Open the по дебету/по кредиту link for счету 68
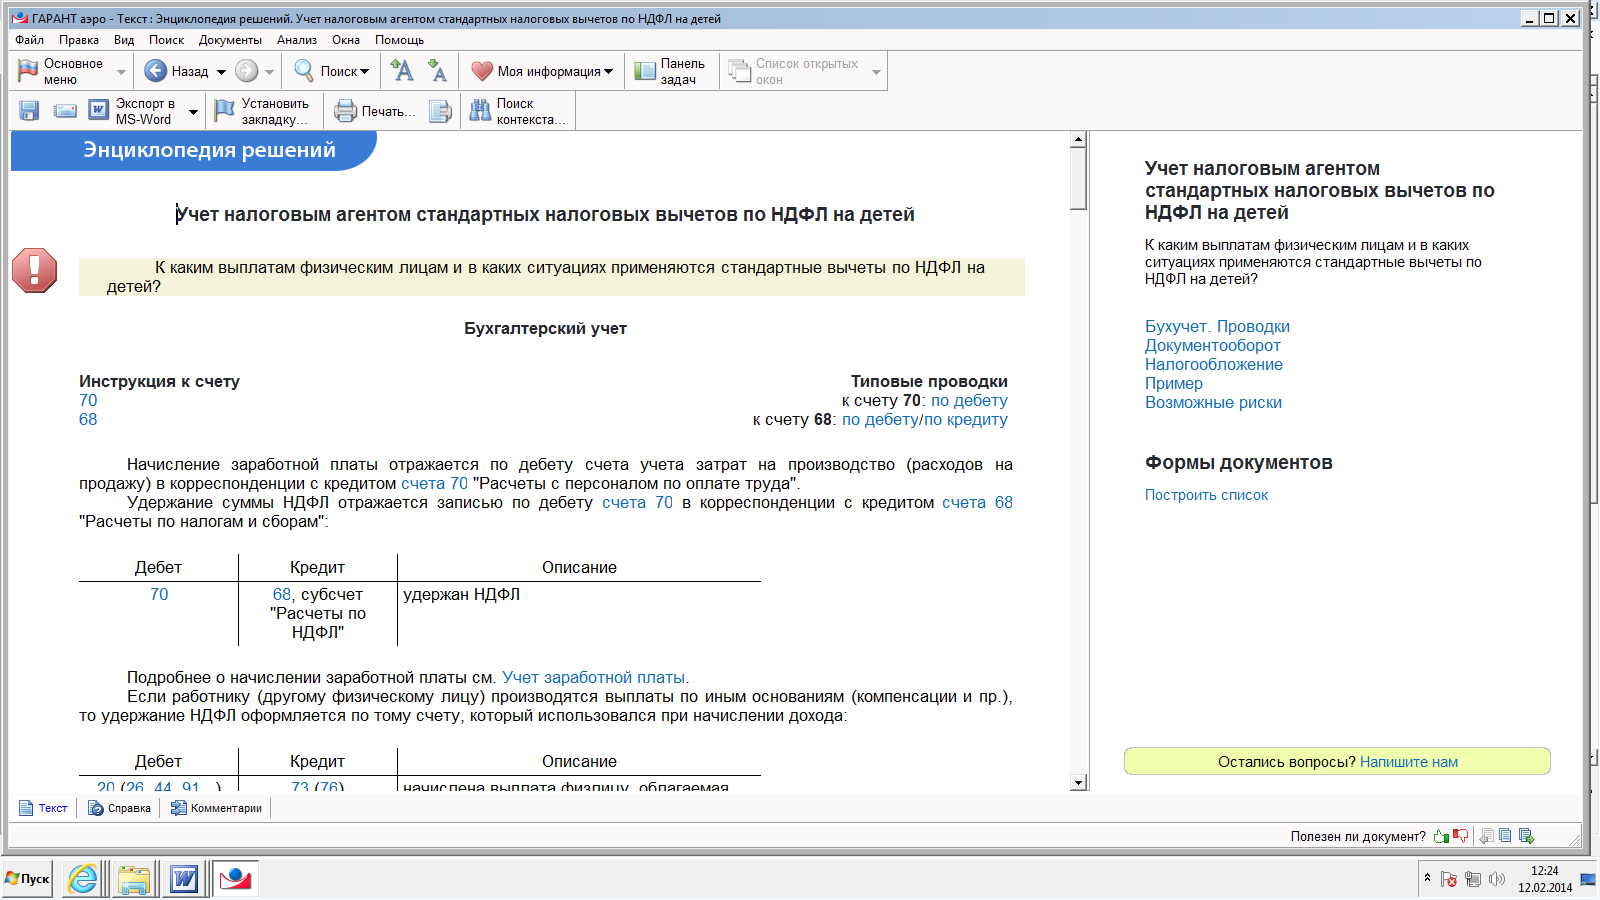Image resolution: width=1600 pixels, height=900 pixels. [925, 419]
